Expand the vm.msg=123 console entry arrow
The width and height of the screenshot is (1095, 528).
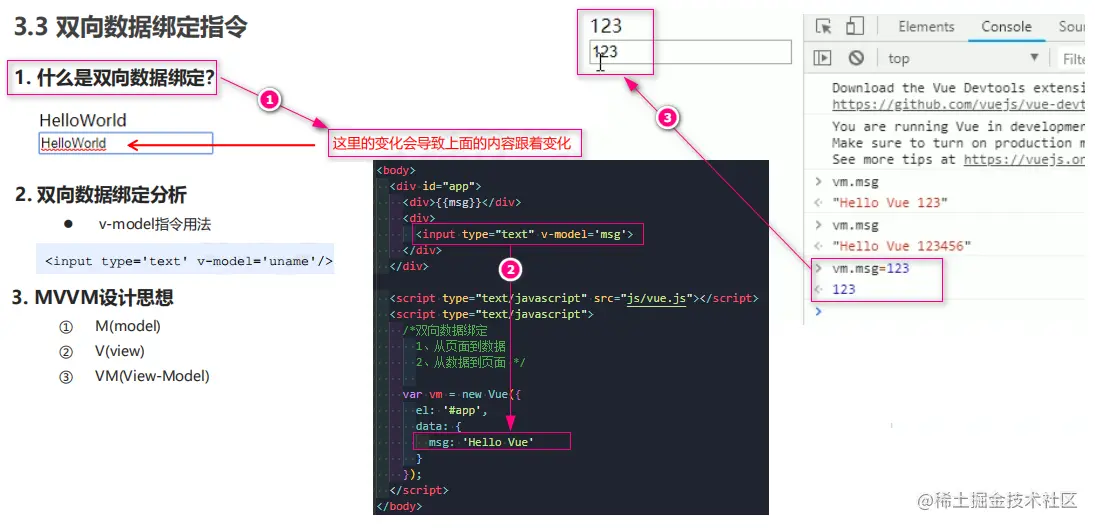tap(818, 268)
